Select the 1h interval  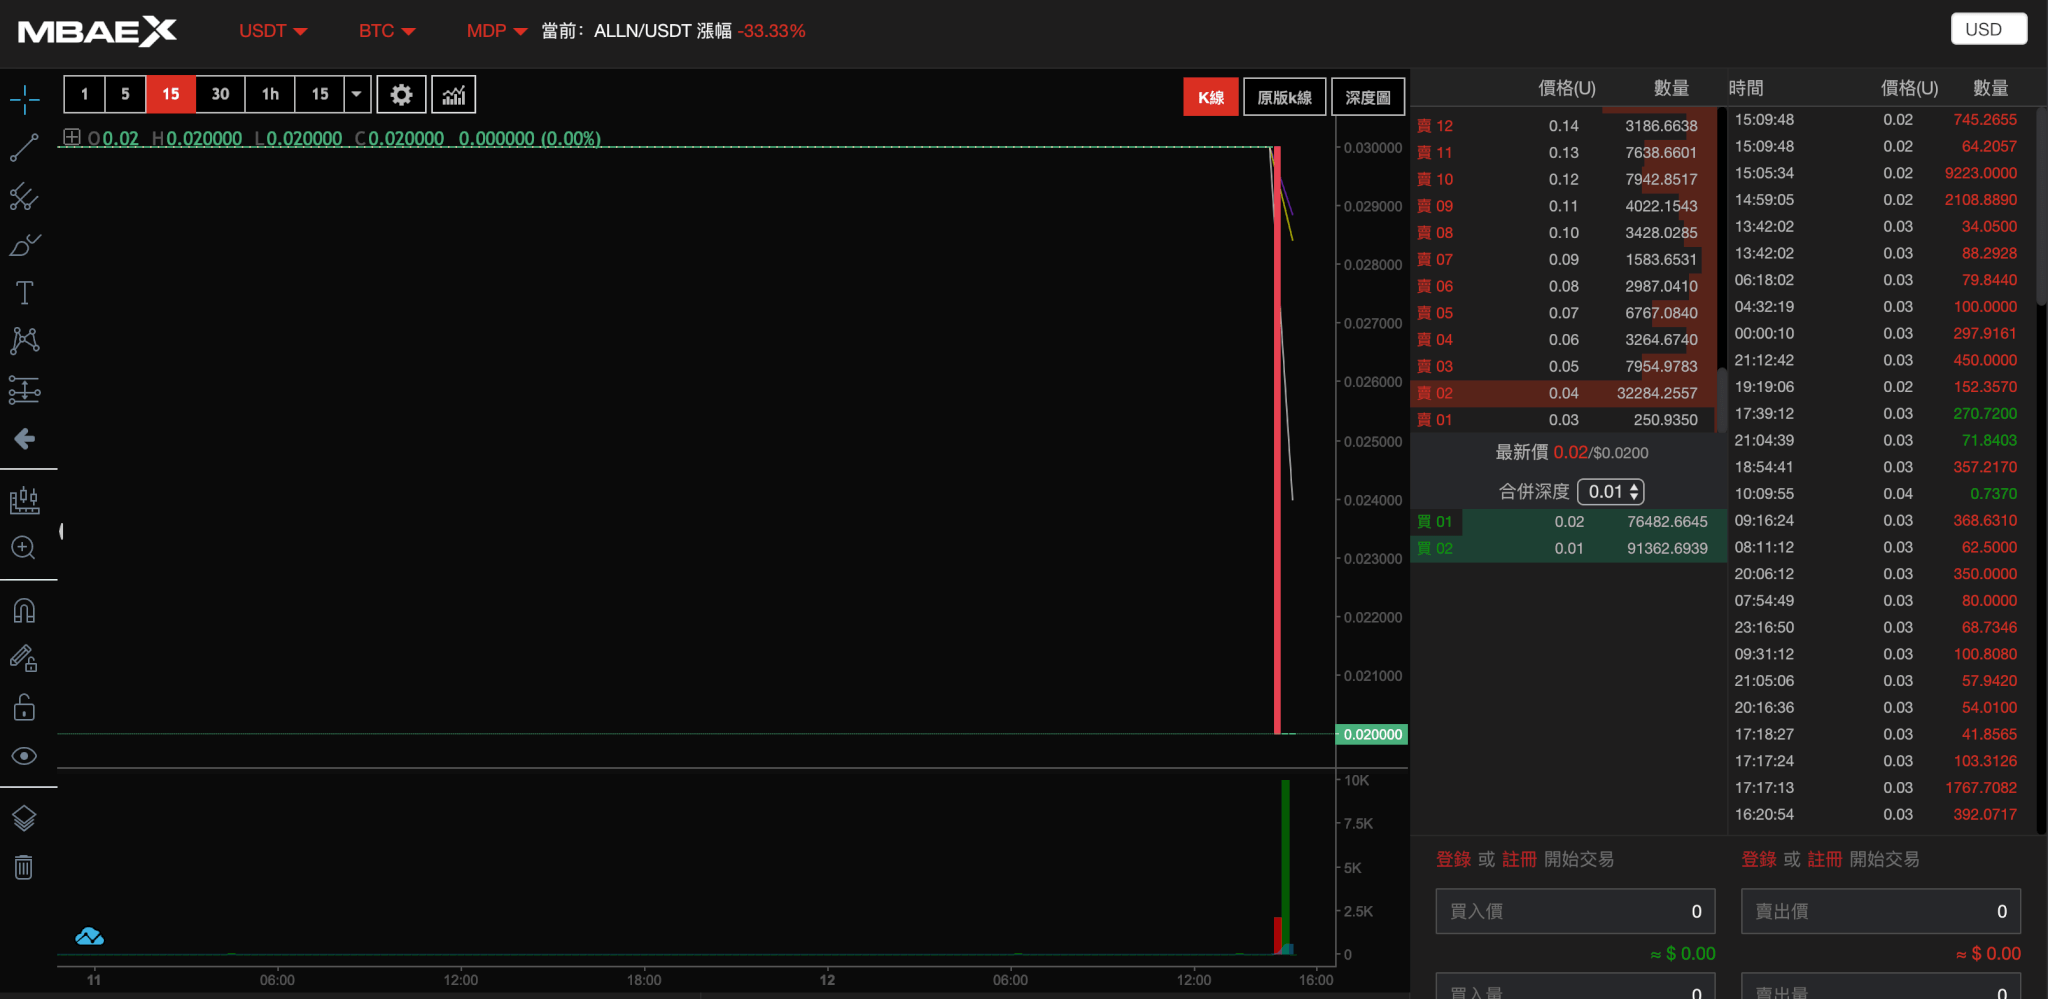click(x=270, y=94)
